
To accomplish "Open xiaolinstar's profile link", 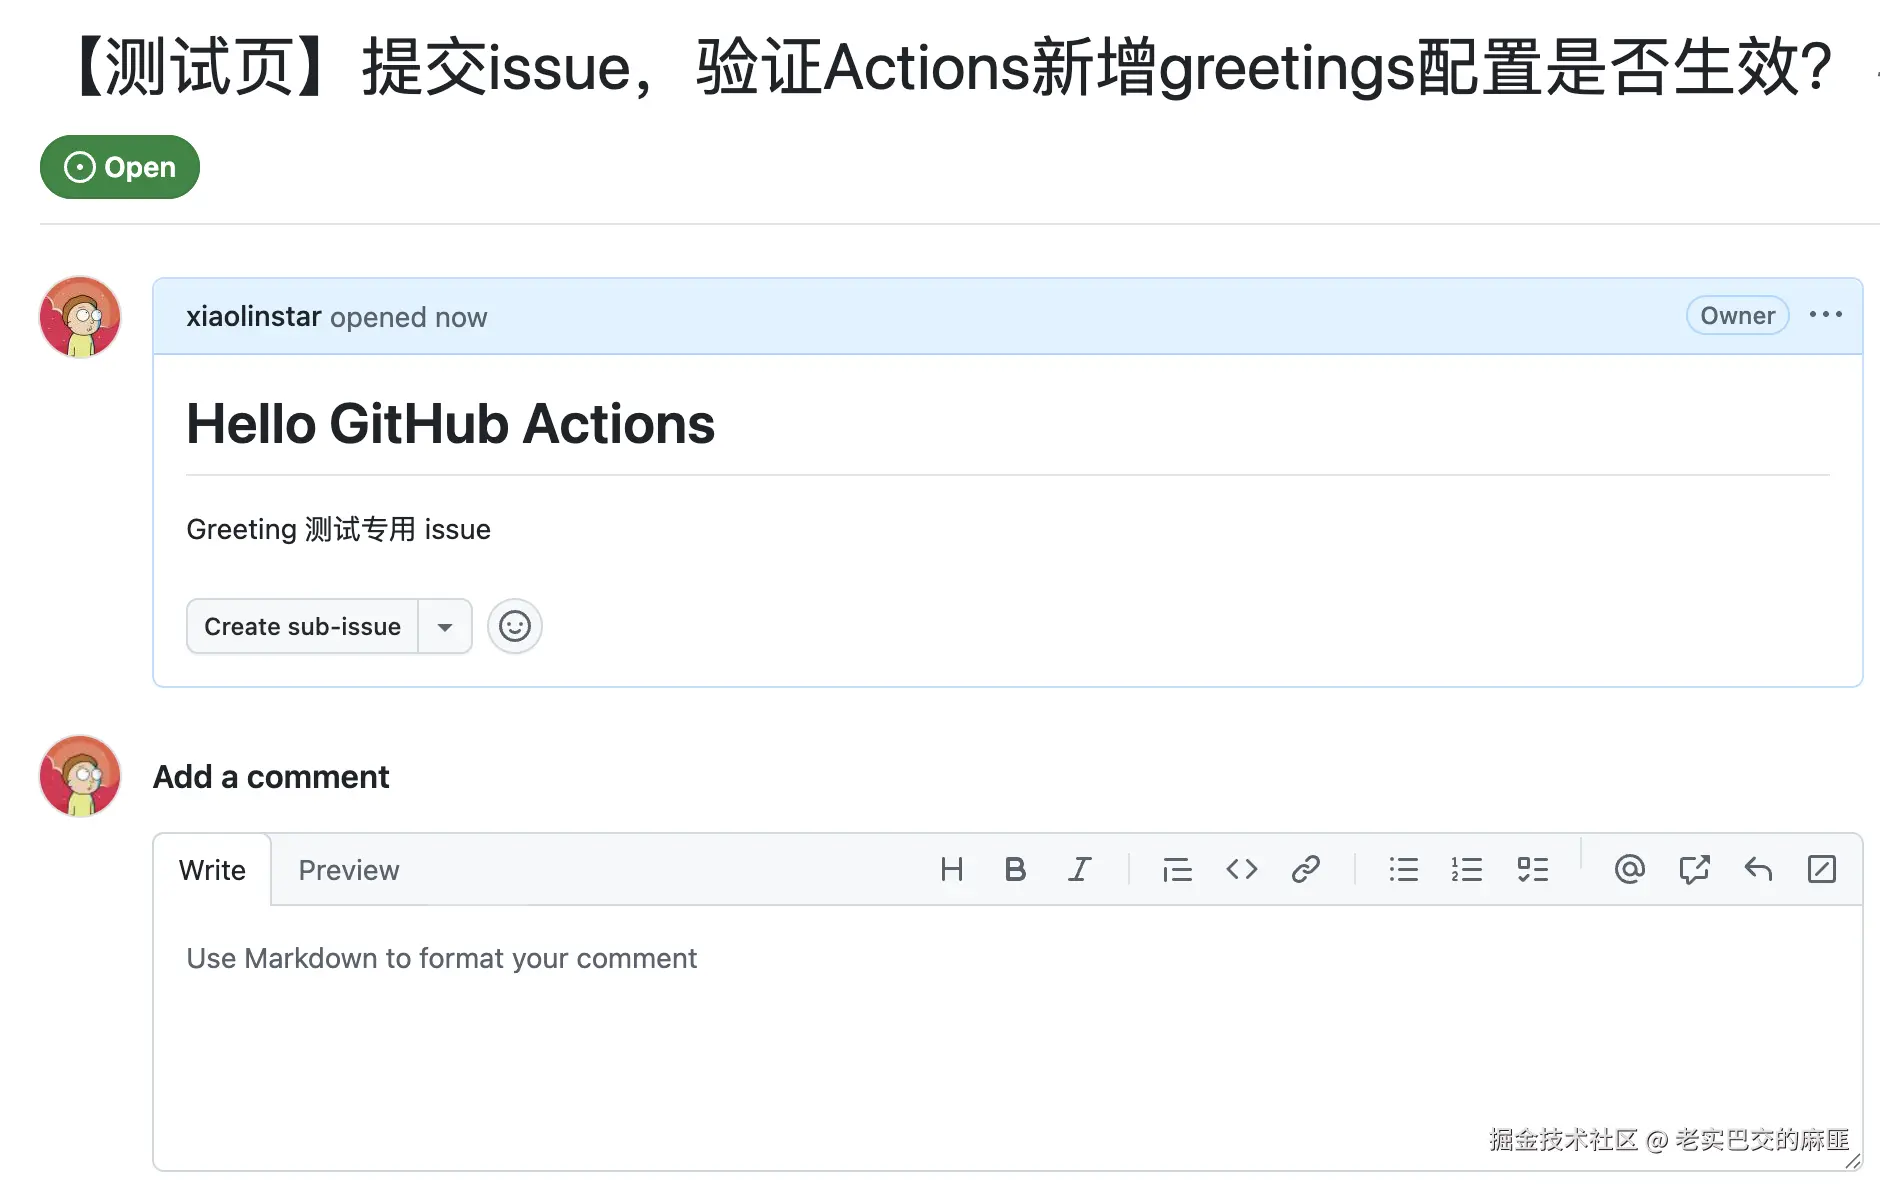I will [253, 316].
